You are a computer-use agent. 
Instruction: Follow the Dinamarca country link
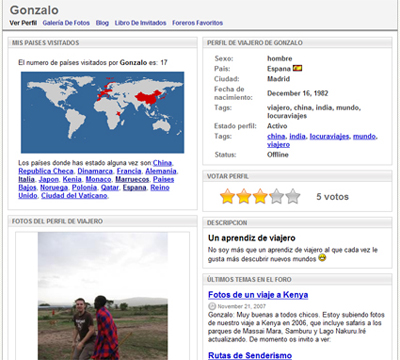(x=95, y=171)
